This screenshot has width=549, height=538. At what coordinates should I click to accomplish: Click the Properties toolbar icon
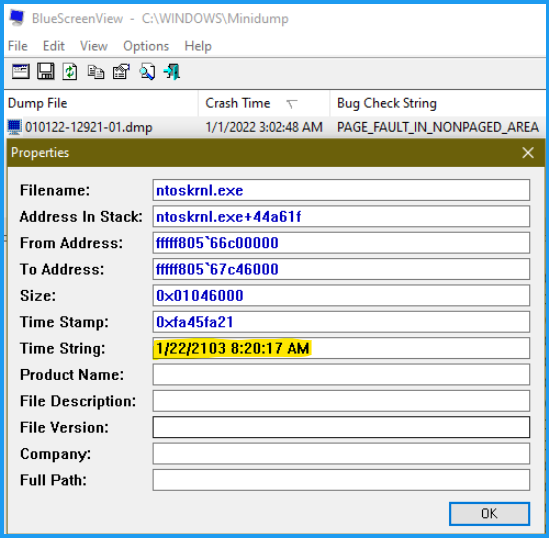pos(121,72)
